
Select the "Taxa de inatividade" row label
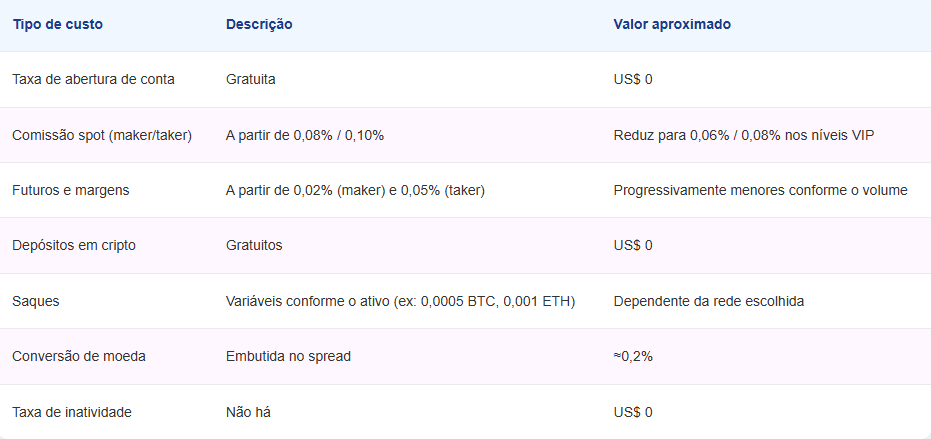72,412
